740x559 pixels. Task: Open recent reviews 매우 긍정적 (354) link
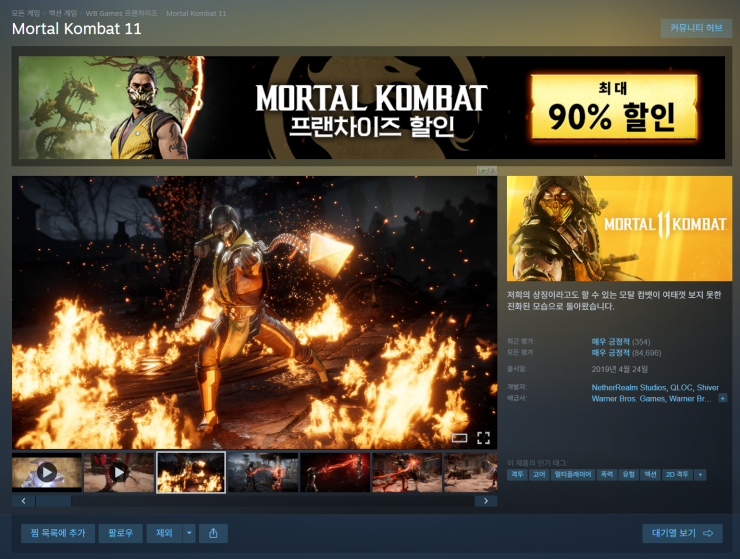pos(621,341)
